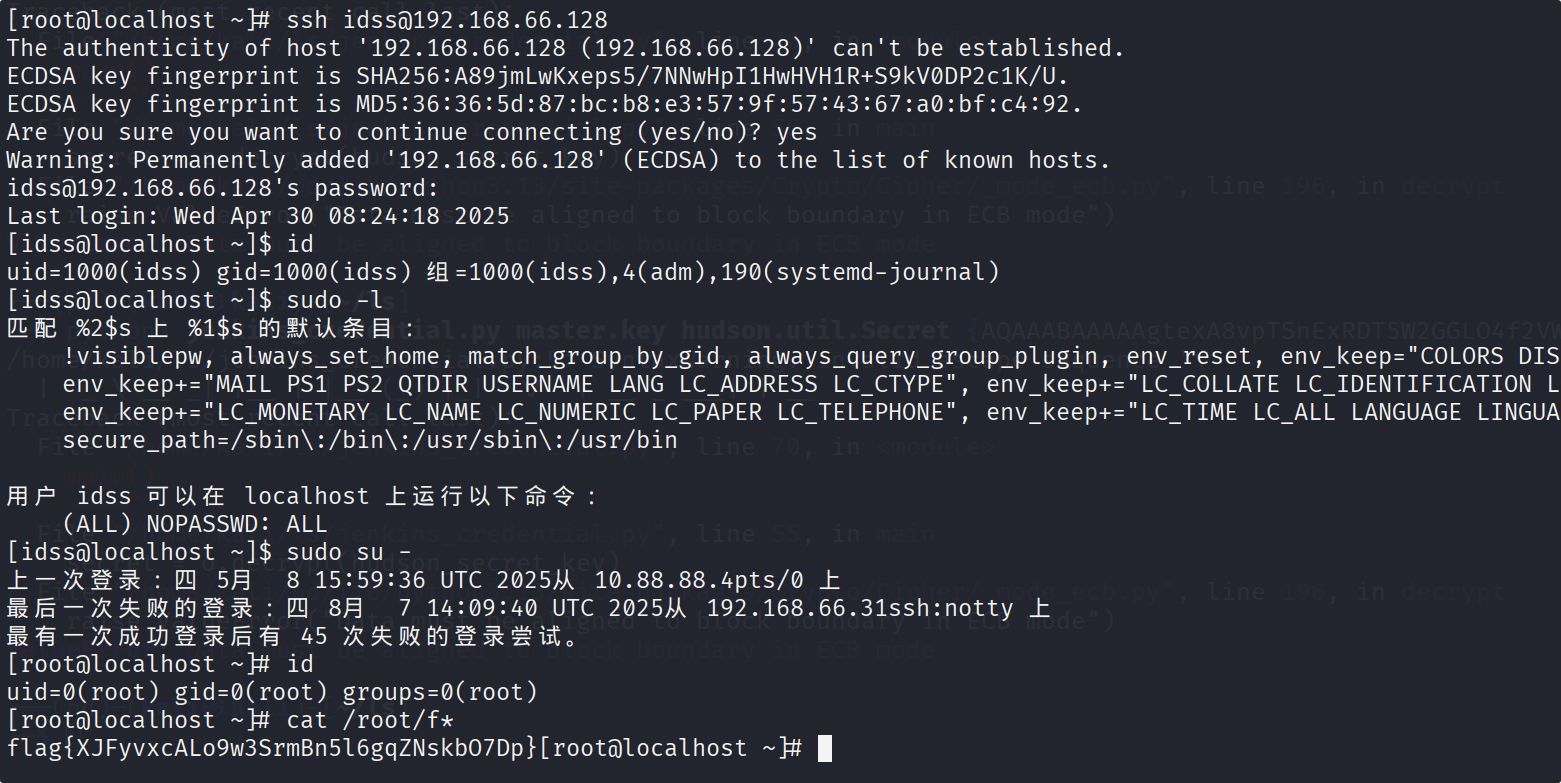Click the idss@192.168.66.128's password prompt line

coord(223,188)
